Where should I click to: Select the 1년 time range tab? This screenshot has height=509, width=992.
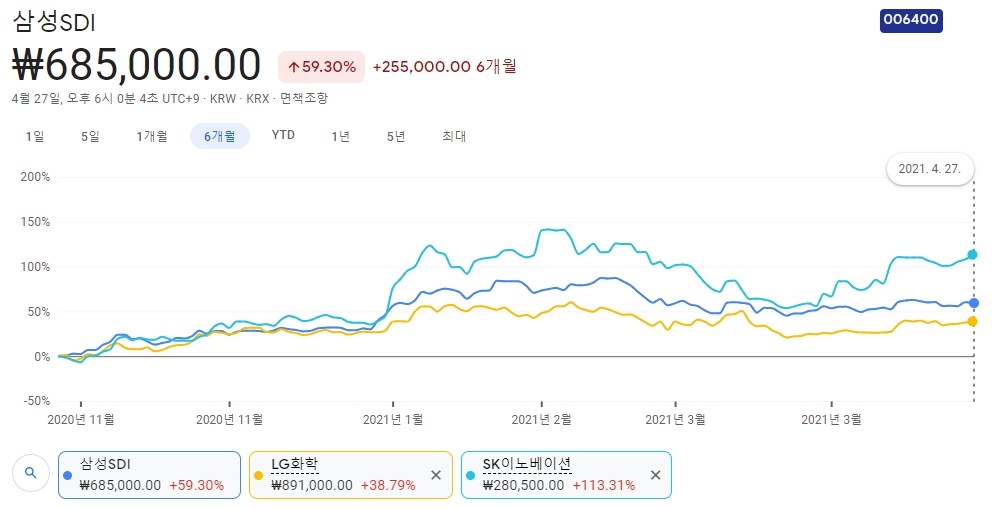coord(340,136)
